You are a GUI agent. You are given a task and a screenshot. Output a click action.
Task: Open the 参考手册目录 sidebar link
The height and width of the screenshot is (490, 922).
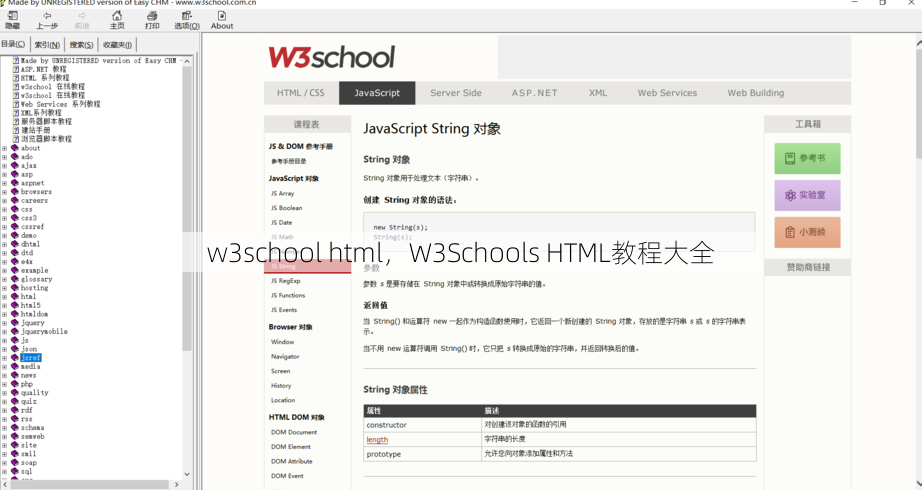pyautogui.click(x=289, y=161)
